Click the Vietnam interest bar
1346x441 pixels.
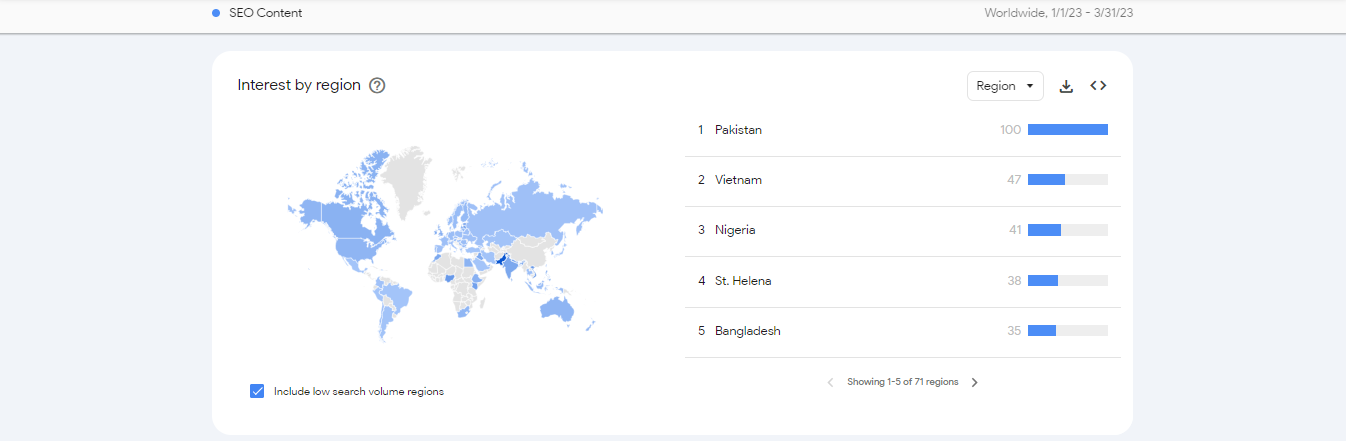coord(1068,180)
